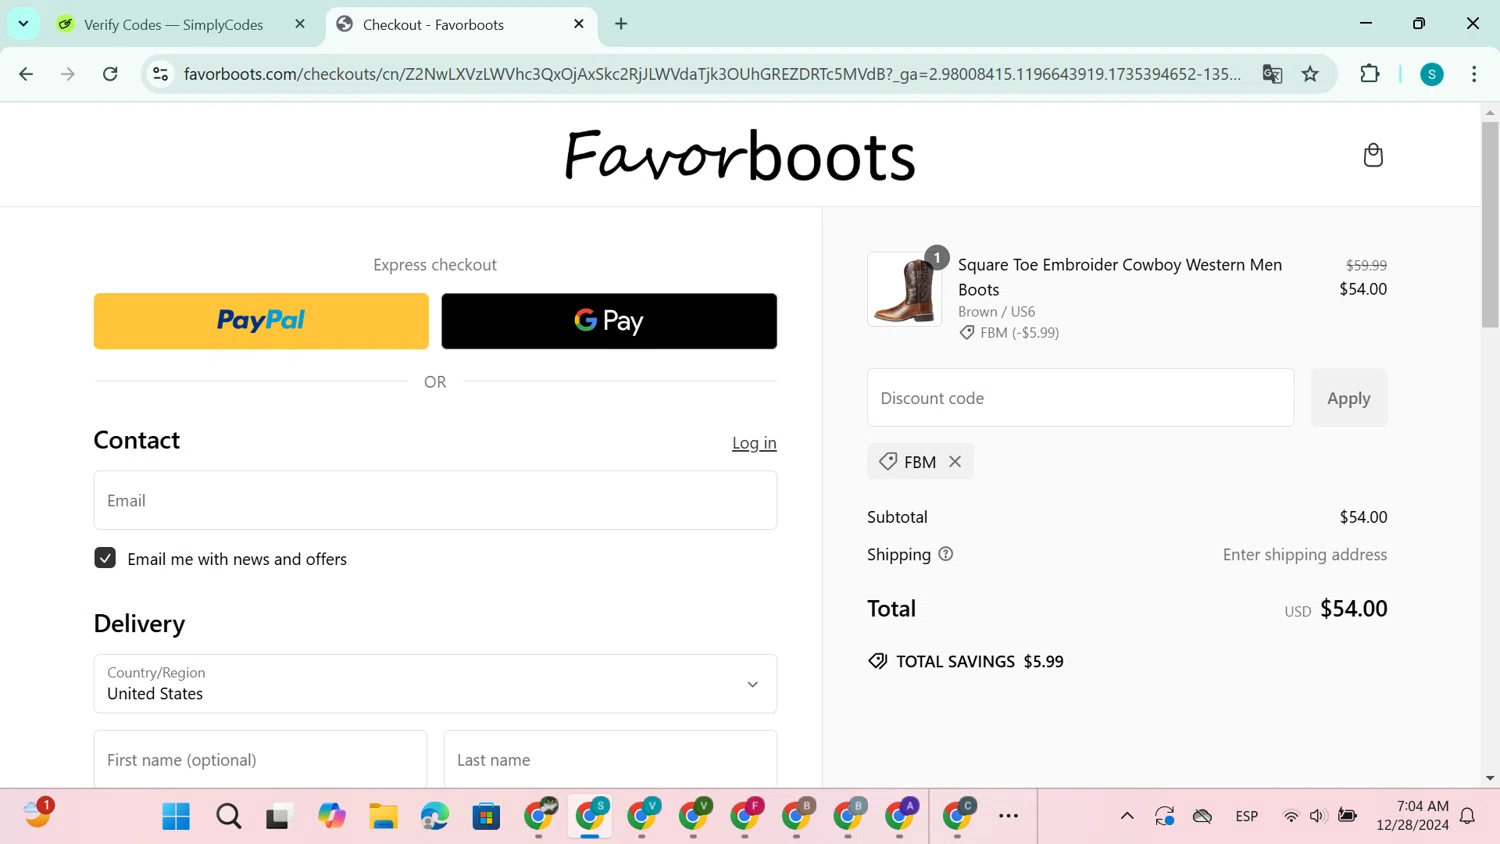Click the Email input field
This screenshot has height=844, width=1500.
tap(435, 500)
